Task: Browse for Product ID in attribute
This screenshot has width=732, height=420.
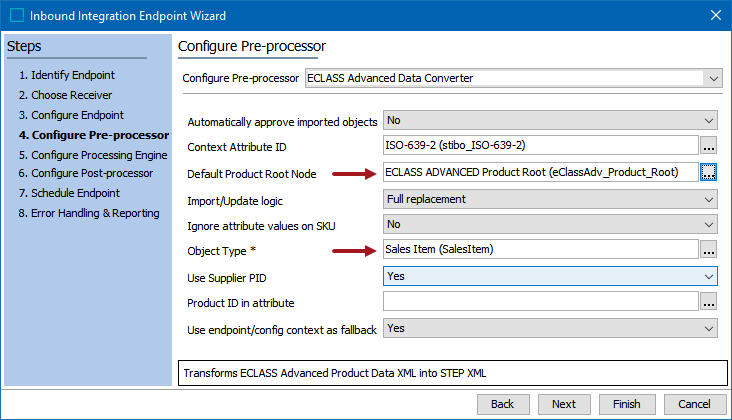Action: [x=709, y=301]
